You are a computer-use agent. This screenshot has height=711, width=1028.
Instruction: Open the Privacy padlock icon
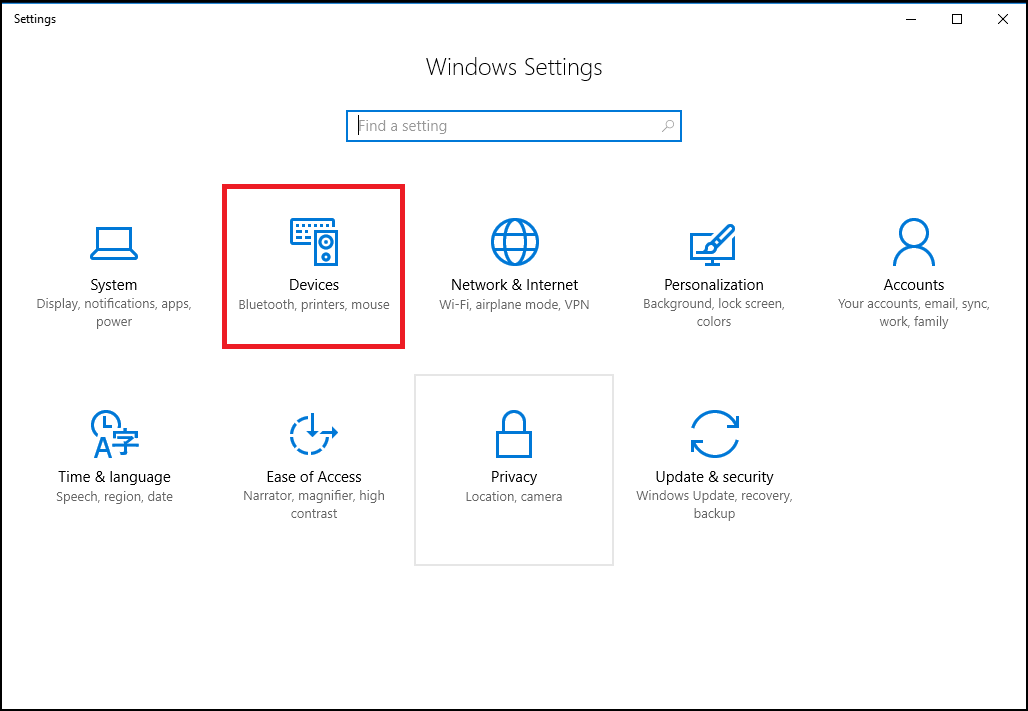pyautogui.click(x=514, y=434)
